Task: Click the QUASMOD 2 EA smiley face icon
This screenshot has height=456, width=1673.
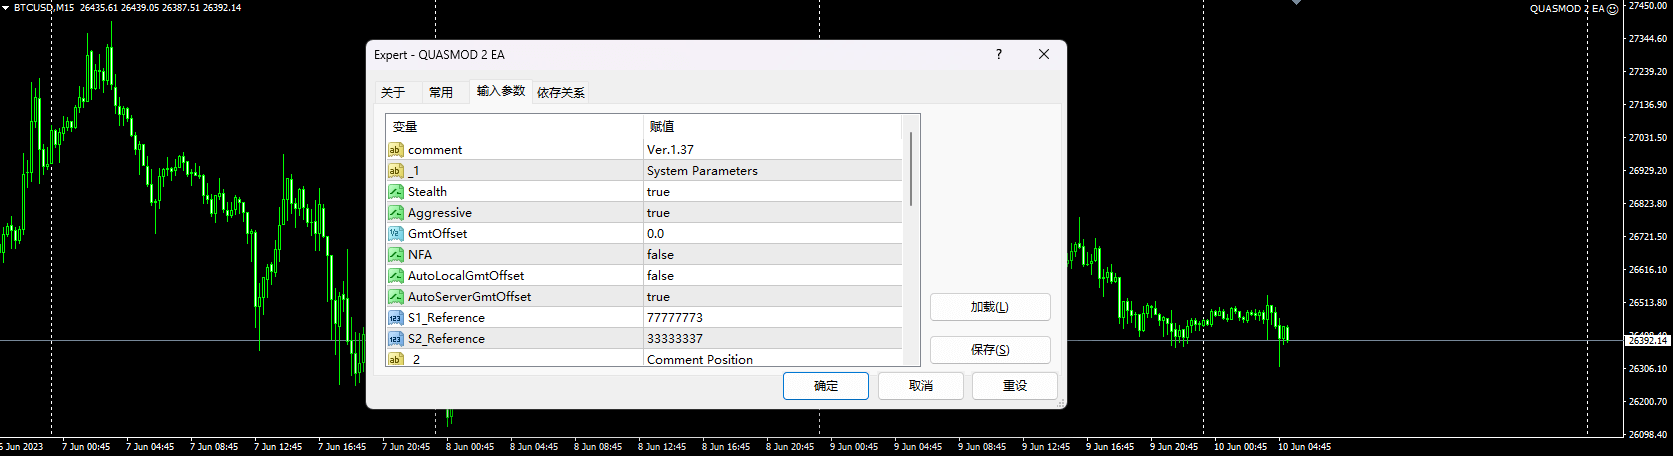Action: [1612, 9]
